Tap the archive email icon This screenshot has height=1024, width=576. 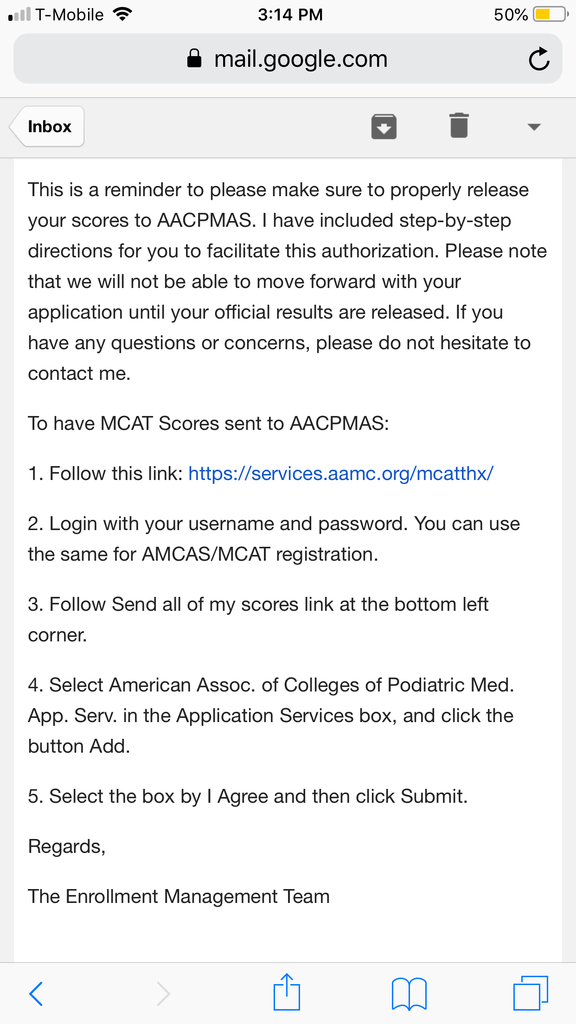point(384,126)
